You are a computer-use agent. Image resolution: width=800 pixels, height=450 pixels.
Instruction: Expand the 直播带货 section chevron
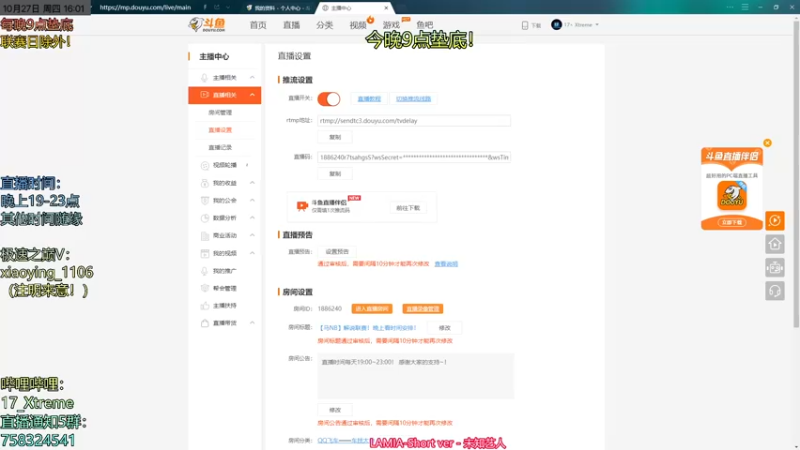252,323
